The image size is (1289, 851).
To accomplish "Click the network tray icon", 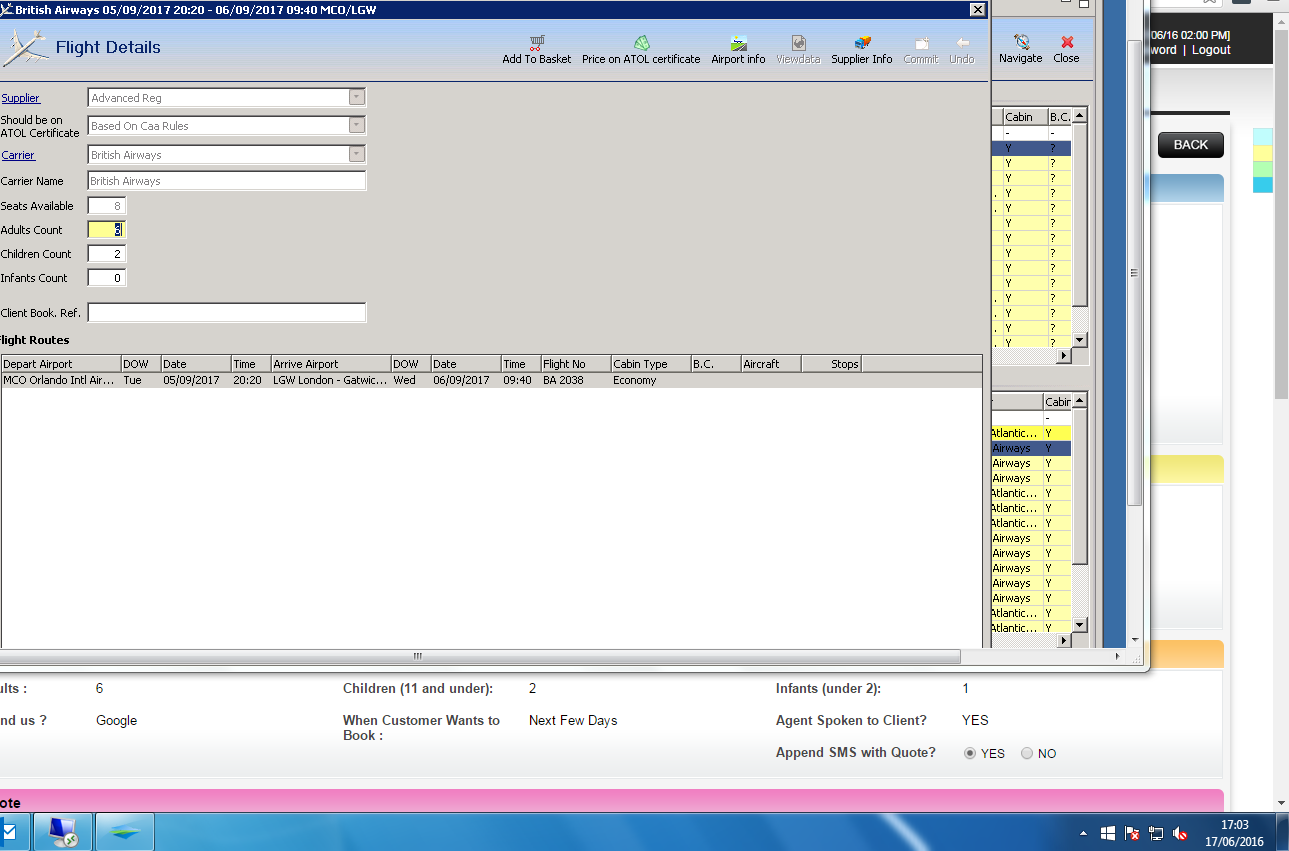I will (x=1156, y=832).
